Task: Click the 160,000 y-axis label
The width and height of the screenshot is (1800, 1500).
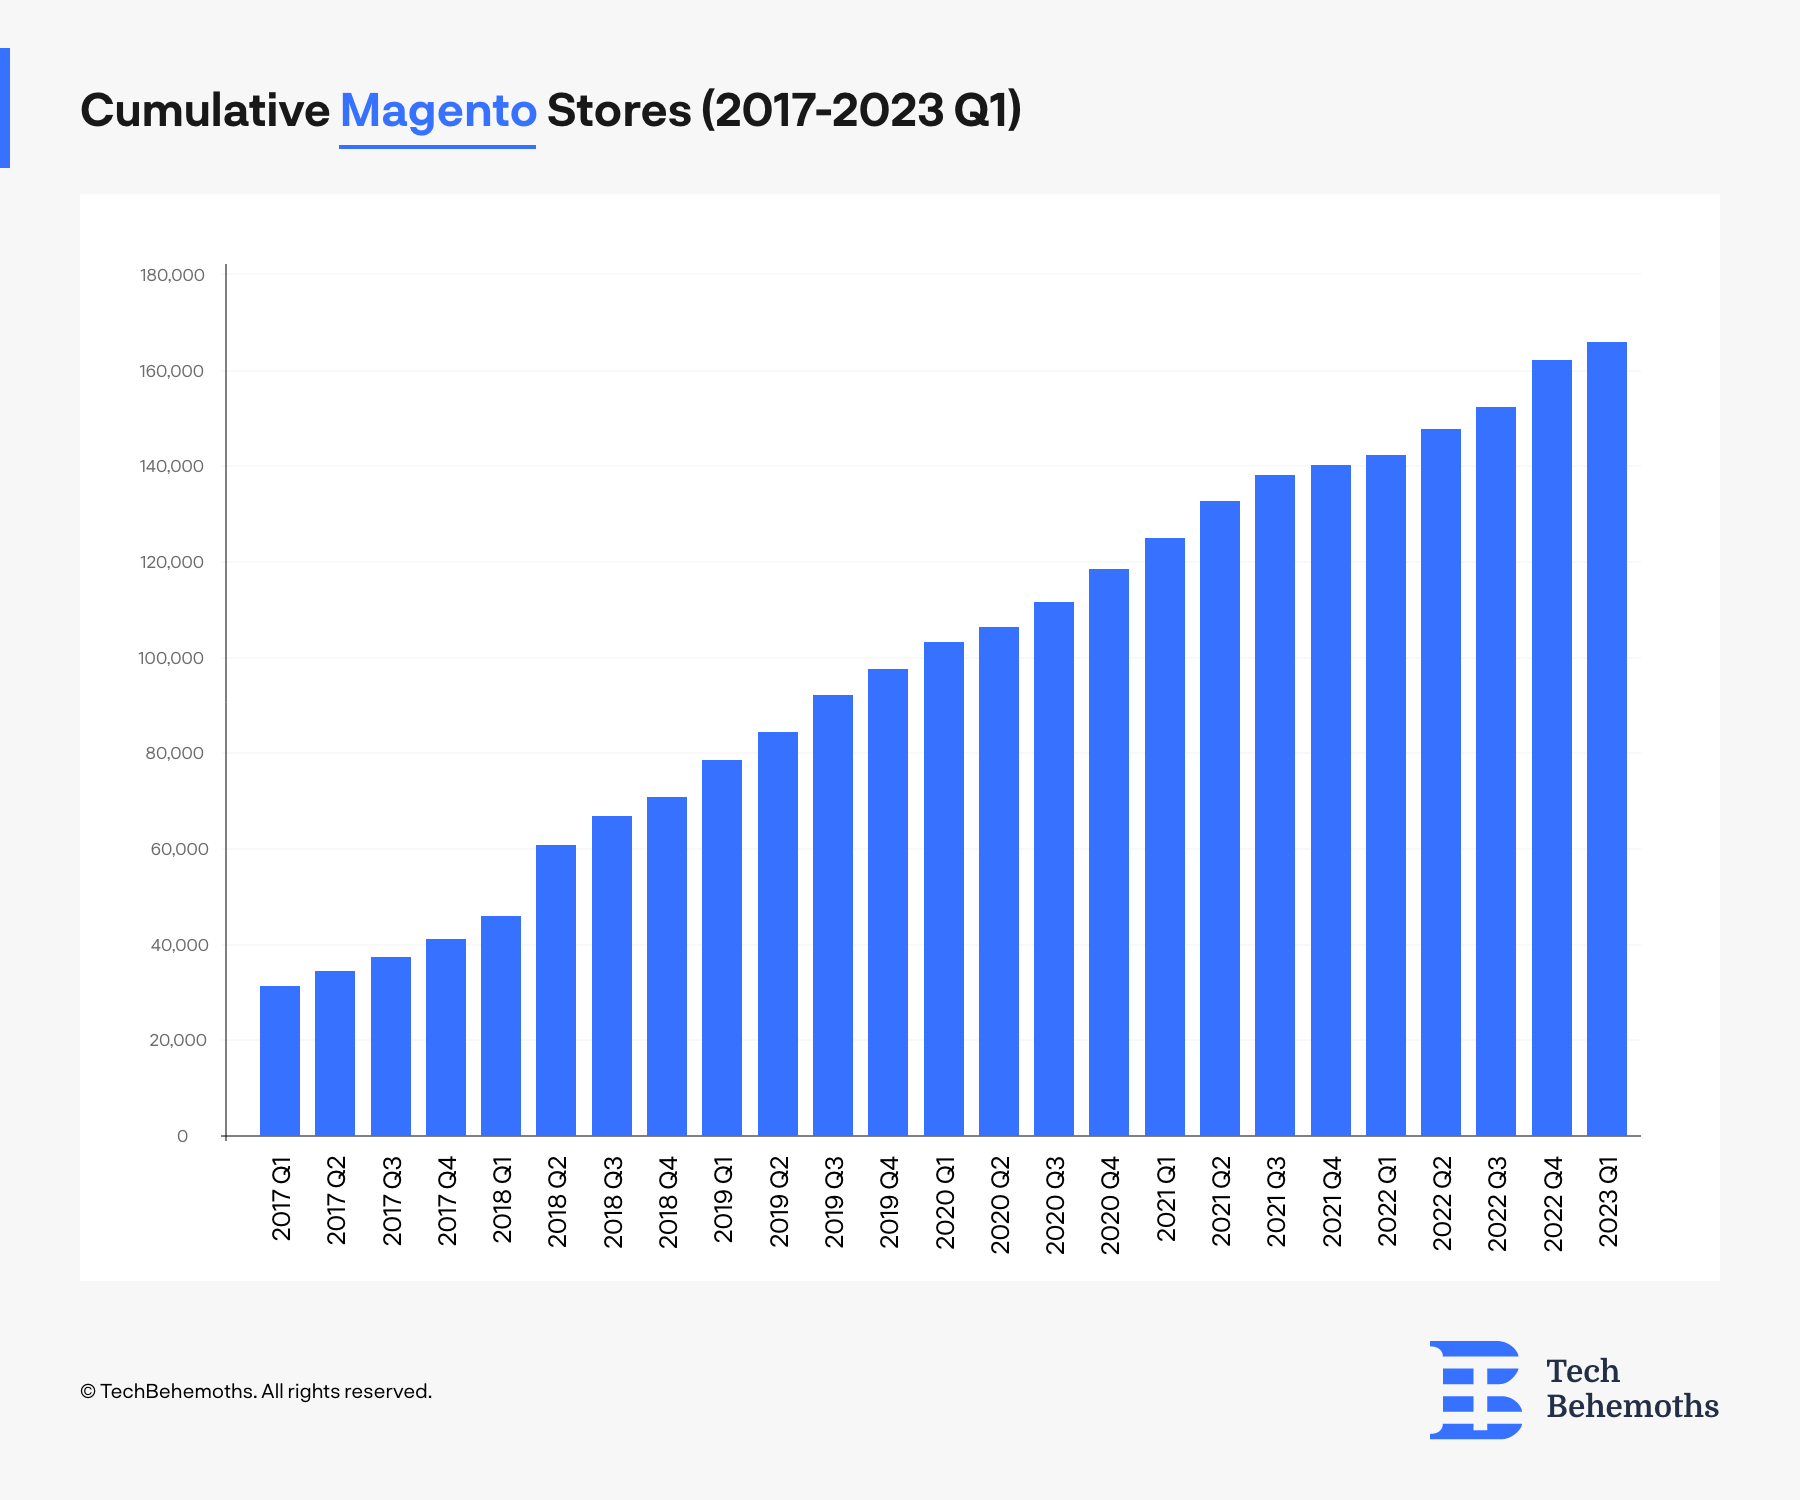Action: pyautogui.click(x=172, y=371)
